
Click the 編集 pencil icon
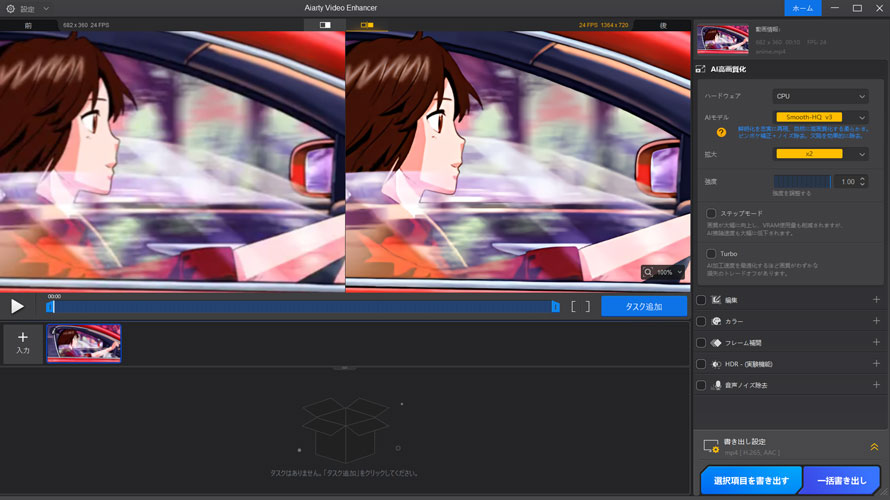point(716,300)
